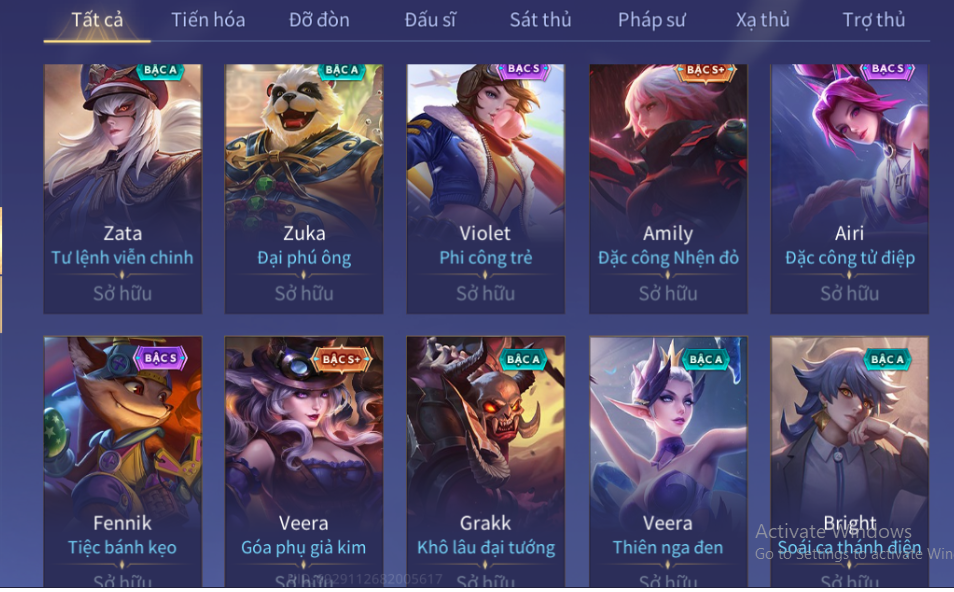
Task: Click BẬC S+ badge on Amily card
Action: coord(706,71)
